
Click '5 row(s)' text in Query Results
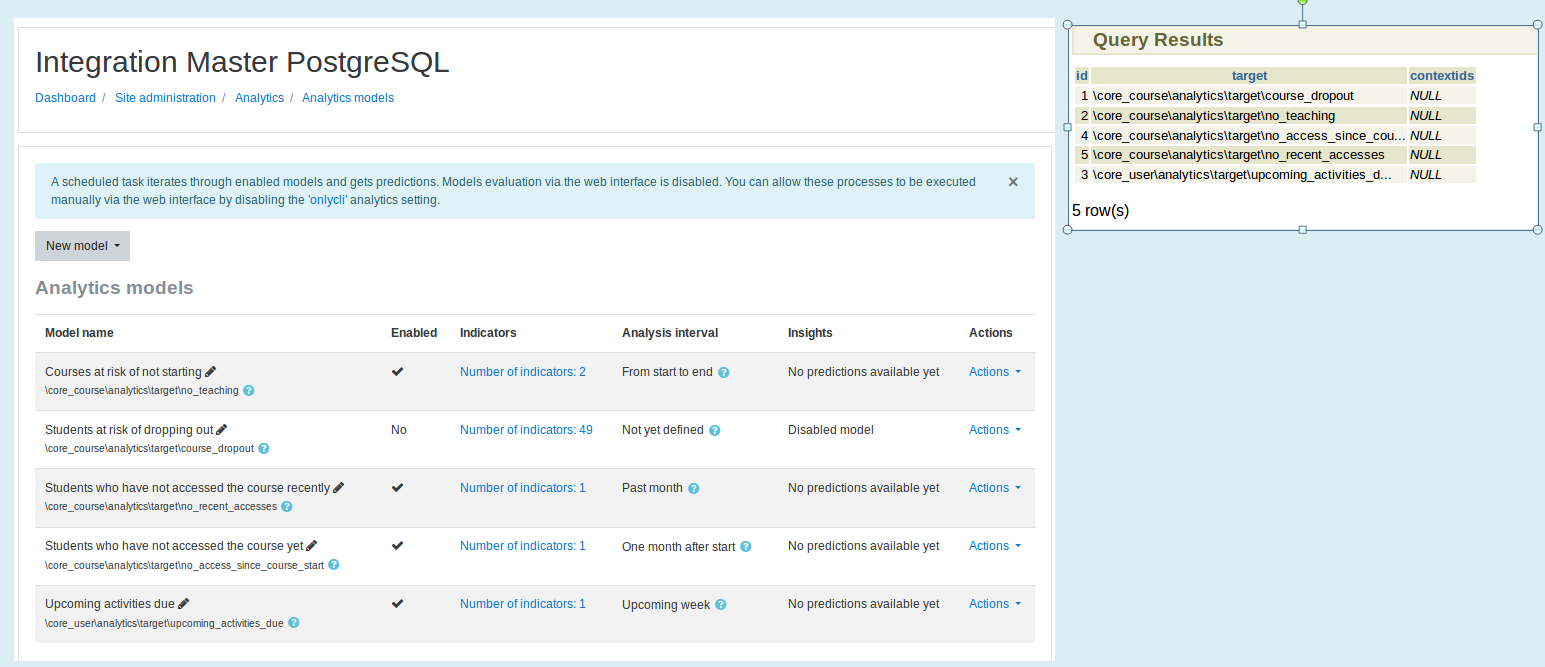tap(1100, 211)
